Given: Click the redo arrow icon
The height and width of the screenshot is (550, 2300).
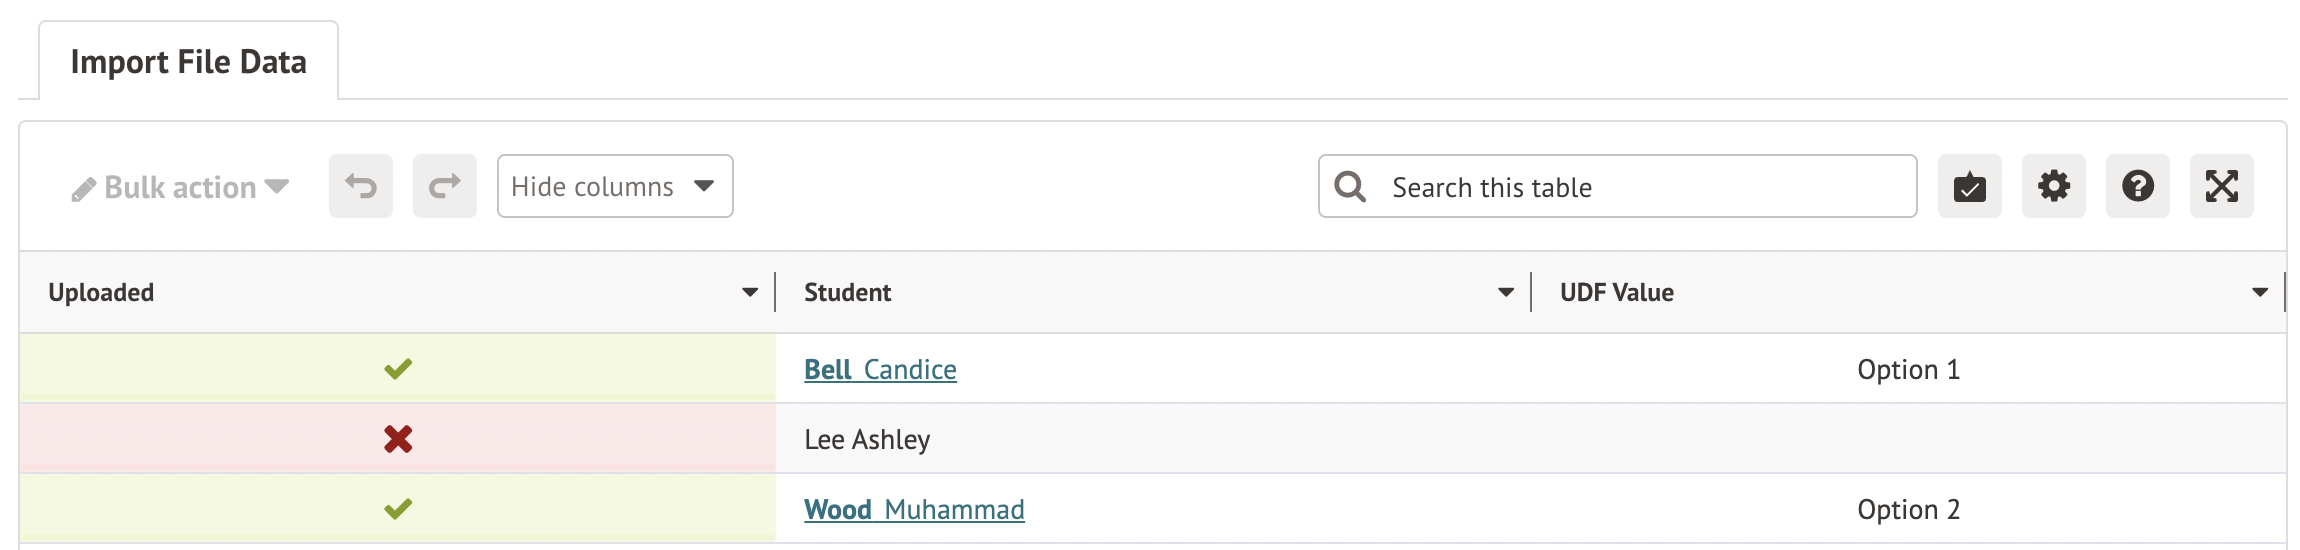Looking at the screenshot, I should tap(445, 186).
